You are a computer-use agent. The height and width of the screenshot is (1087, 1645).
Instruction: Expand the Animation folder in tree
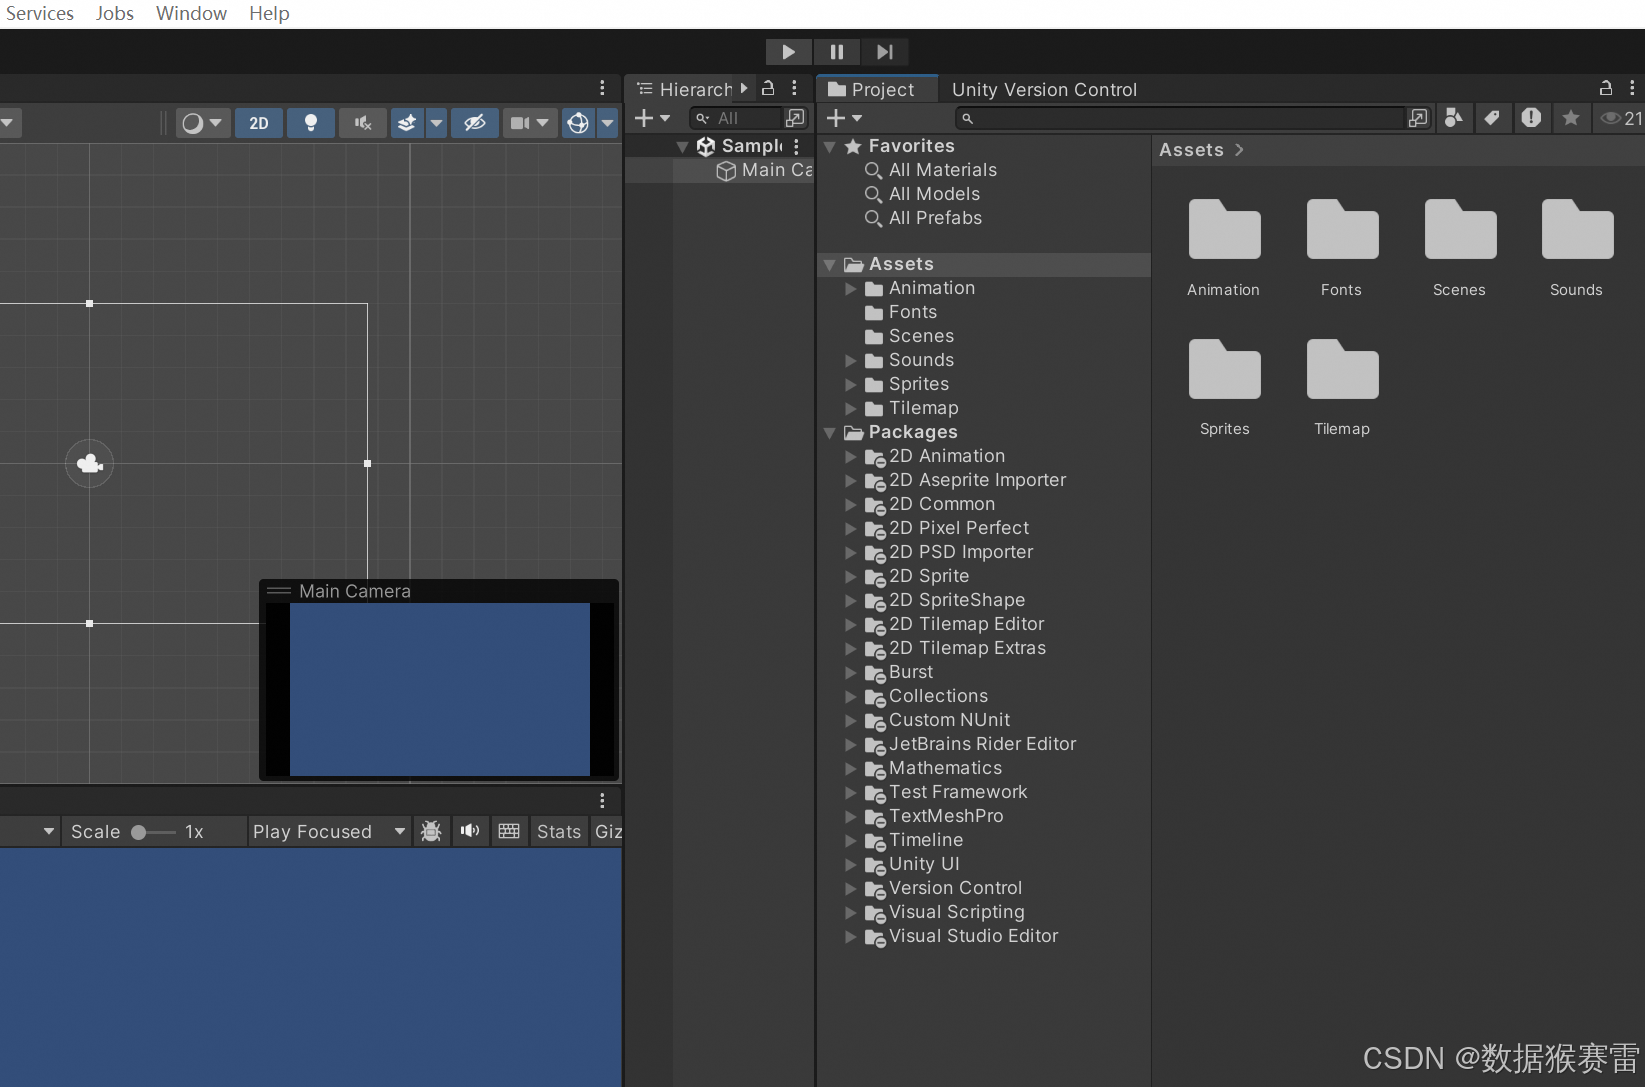coord(851,289)
